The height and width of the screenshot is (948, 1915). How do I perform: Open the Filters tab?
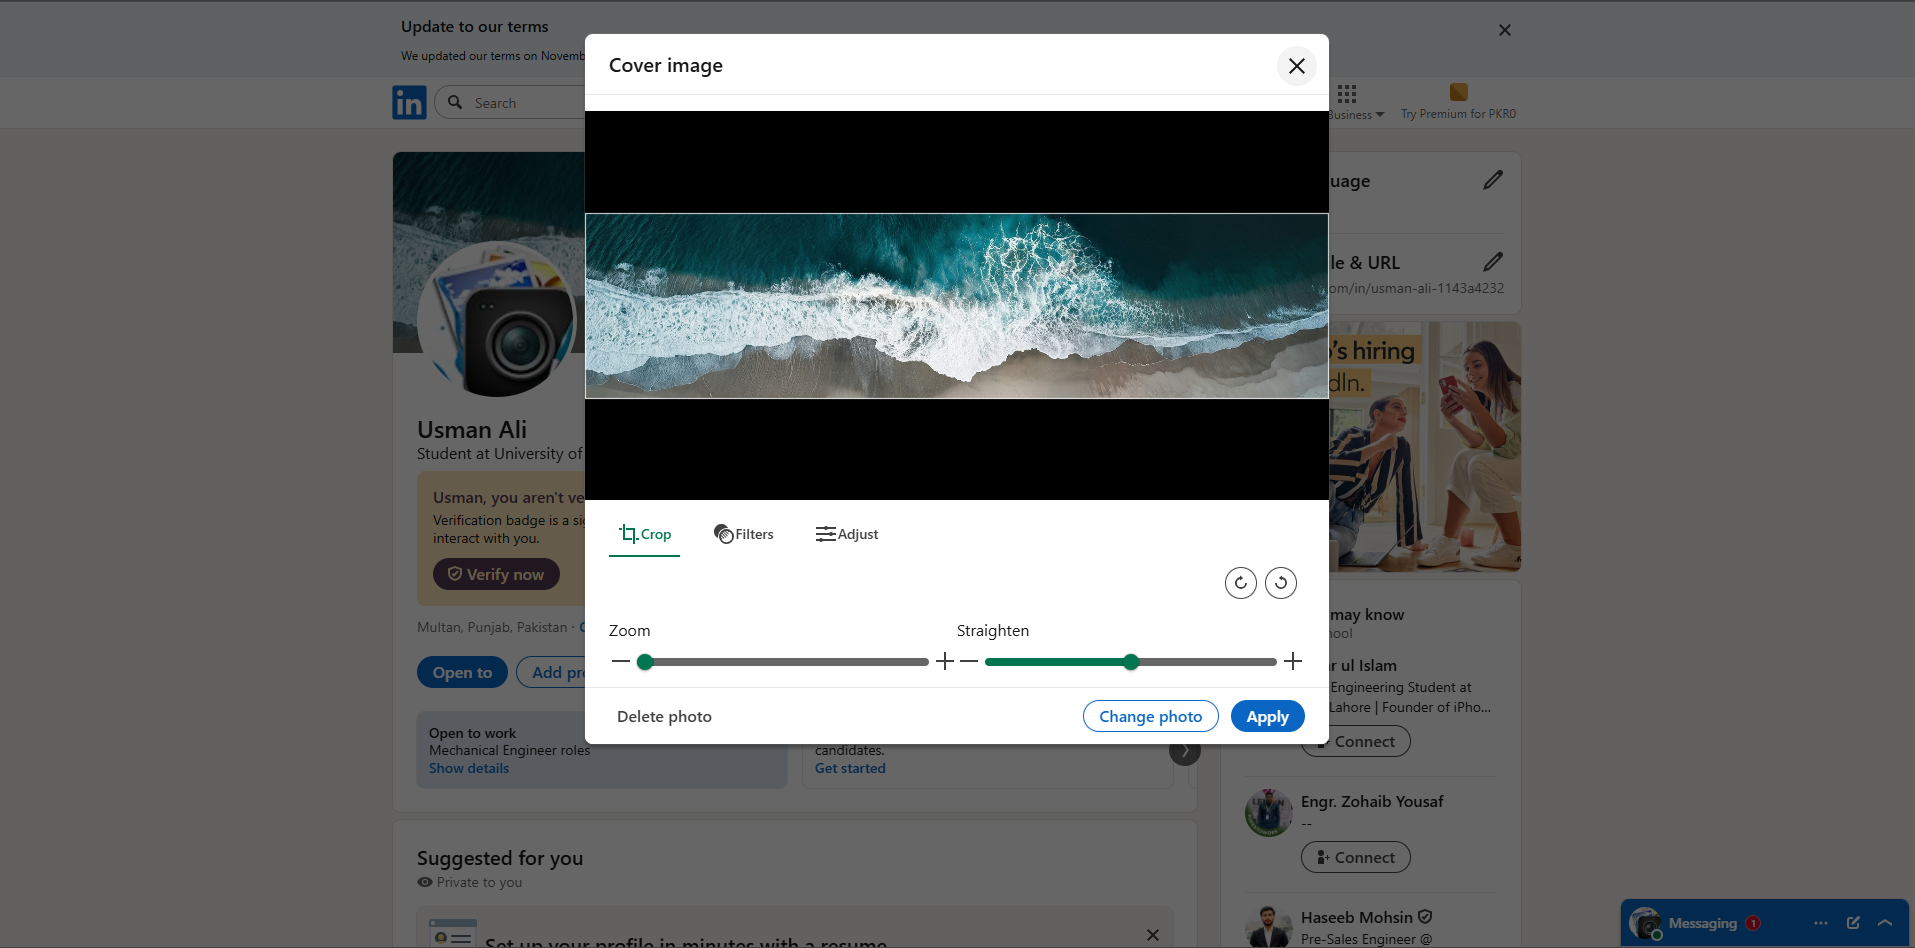coord(744,534)
